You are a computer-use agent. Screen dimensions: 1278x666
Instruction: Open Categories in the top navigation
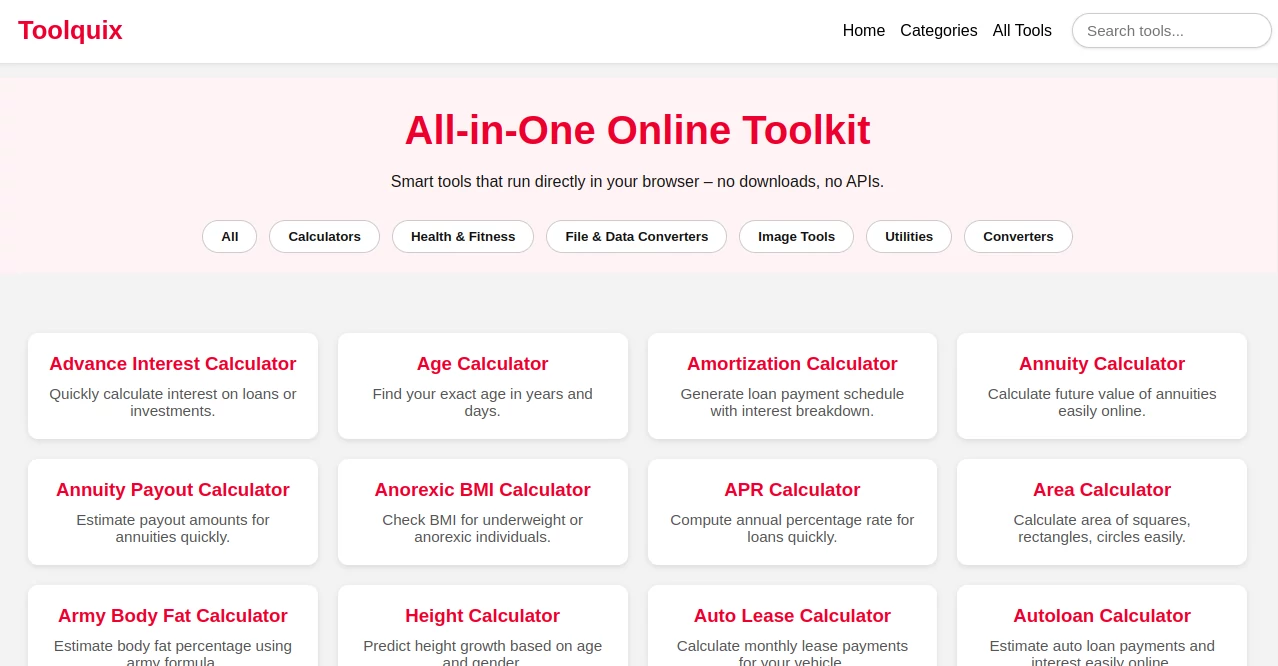click(x=939, y=31)
